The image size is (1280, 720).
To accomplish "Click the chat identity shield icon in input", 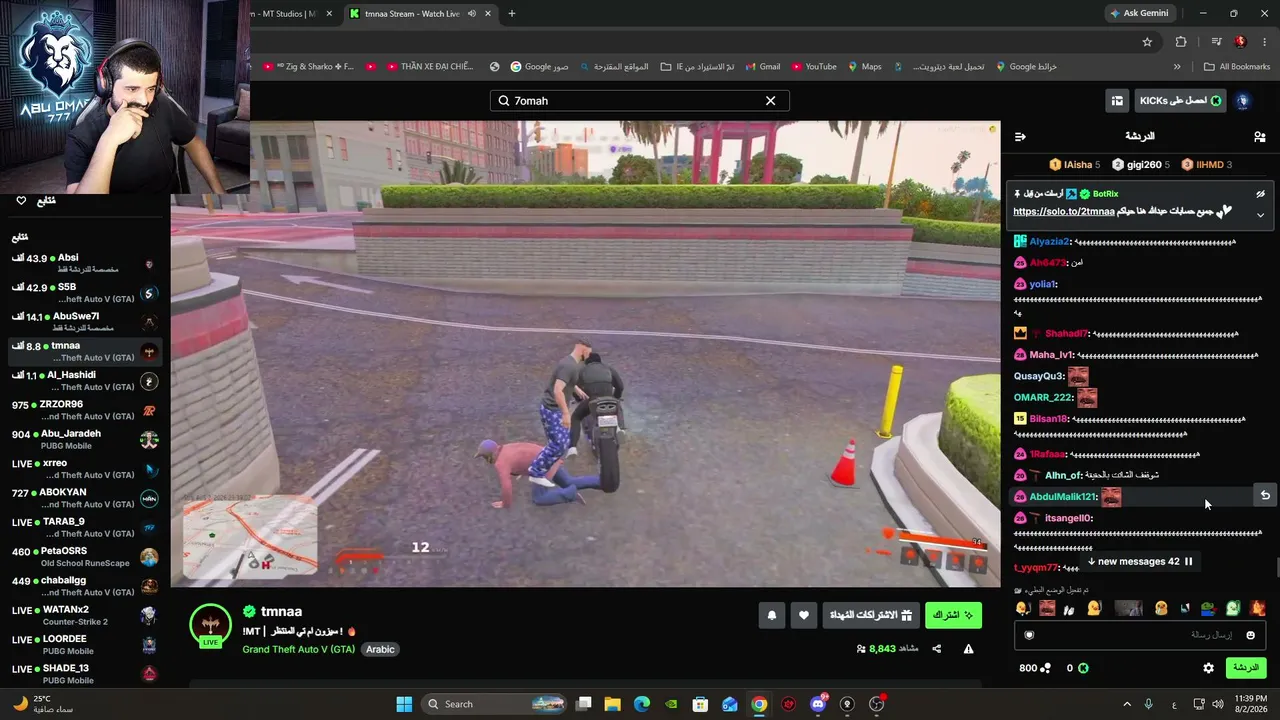I will 1029,635.
